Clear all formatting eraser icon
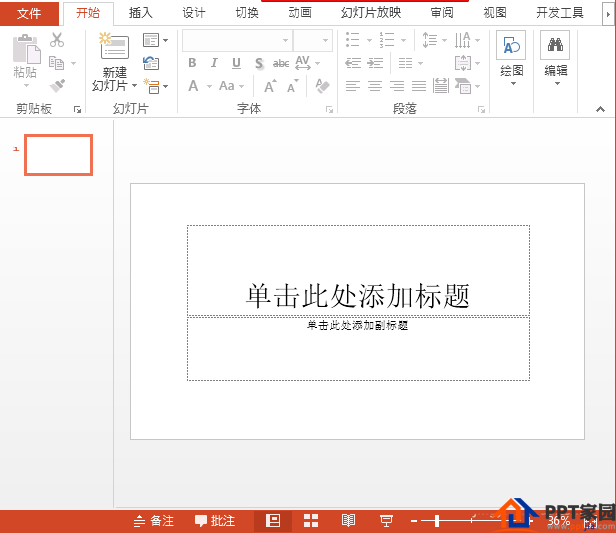The image size is (616, 533). pos(323,86)
